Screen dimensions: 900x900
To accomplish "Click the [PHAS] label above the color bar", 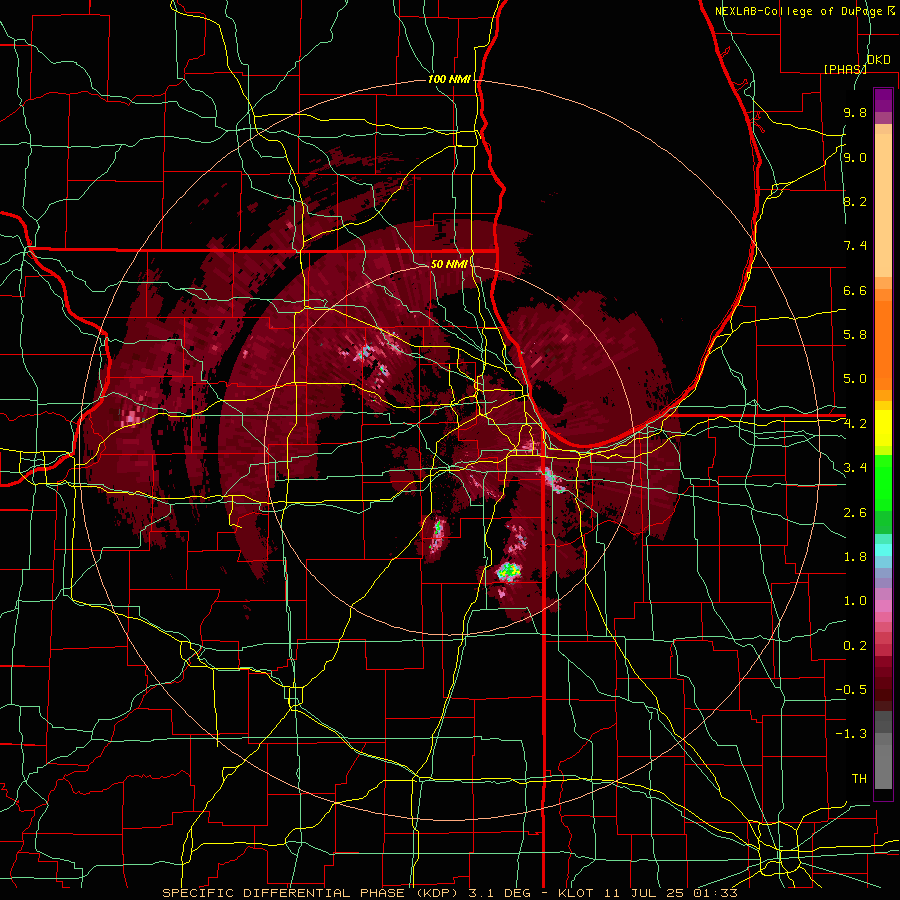I will click(x=845, y=69).
